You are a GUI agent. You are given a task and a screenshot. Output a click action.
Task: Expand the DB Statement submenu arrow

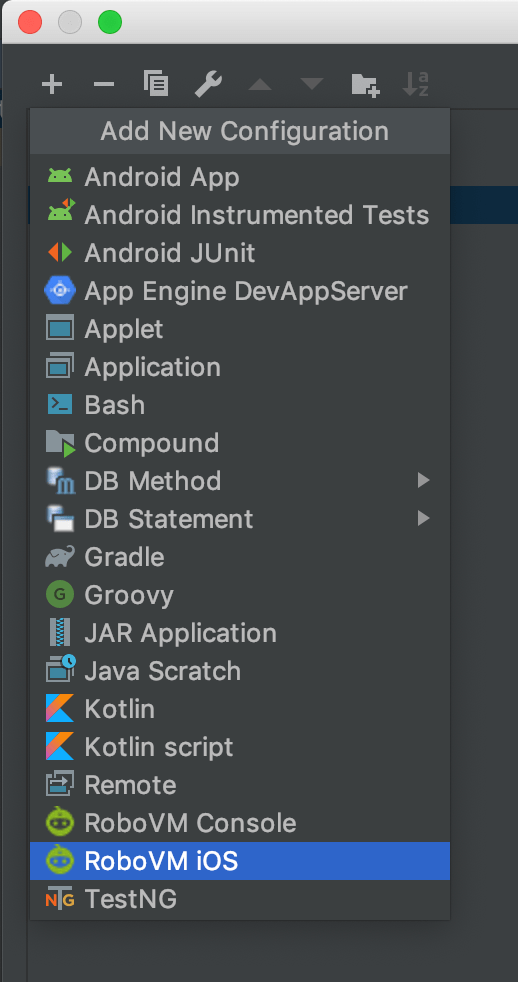[424, 519]
